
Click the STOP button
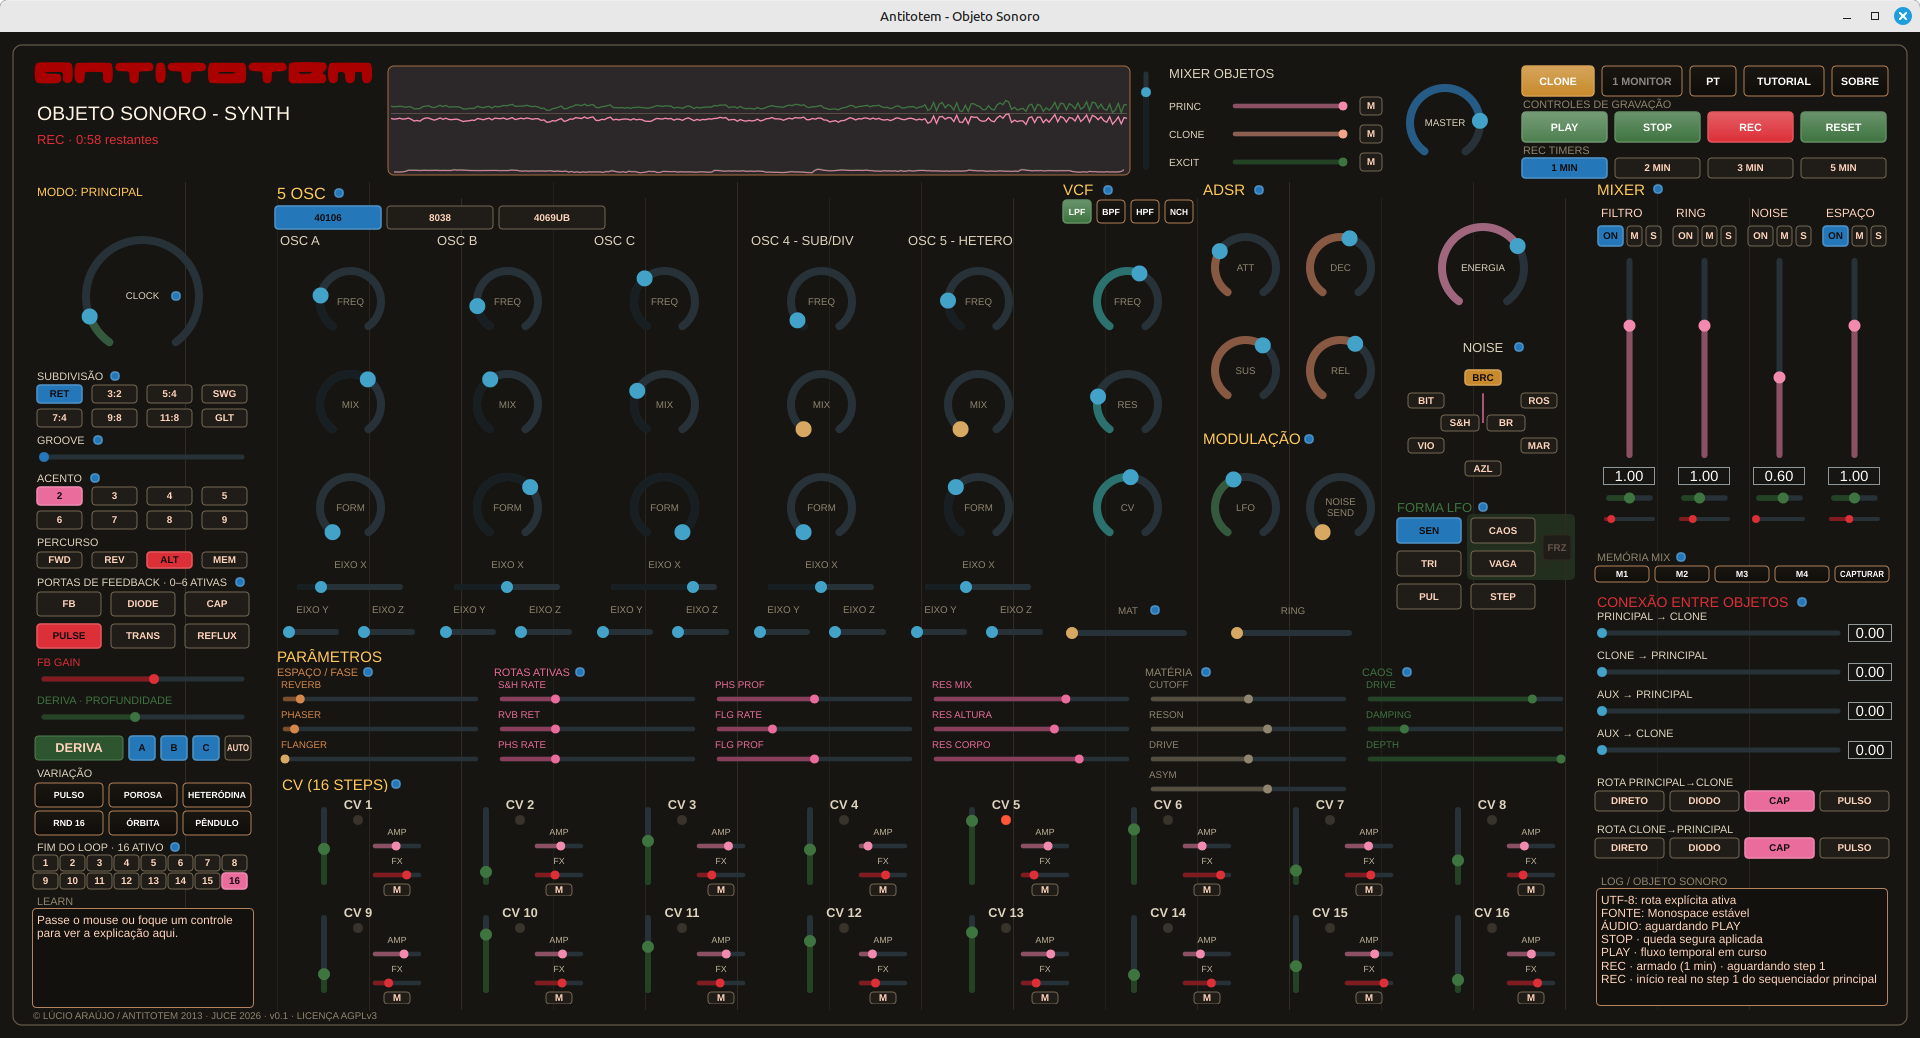(x=1657, y=127)
